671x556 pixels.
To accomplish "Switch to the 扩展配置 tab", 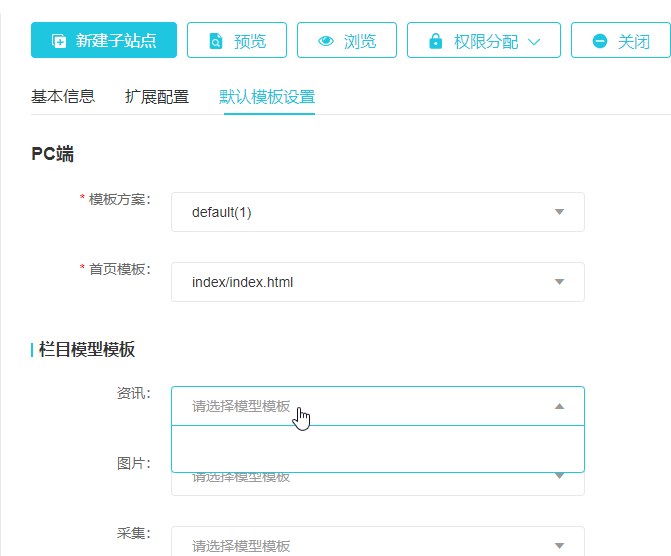I will [157, 97].
